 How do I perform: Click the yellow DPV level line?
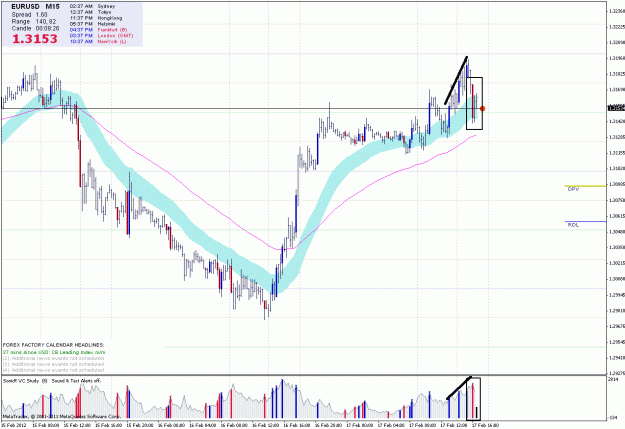[585, 186]
